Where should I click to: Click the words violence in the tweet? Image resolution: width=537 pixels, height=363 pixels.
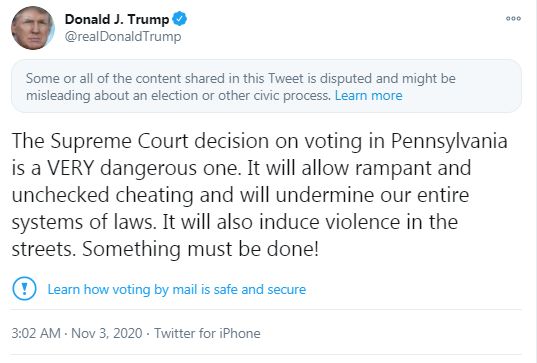(x=363, y=222)
